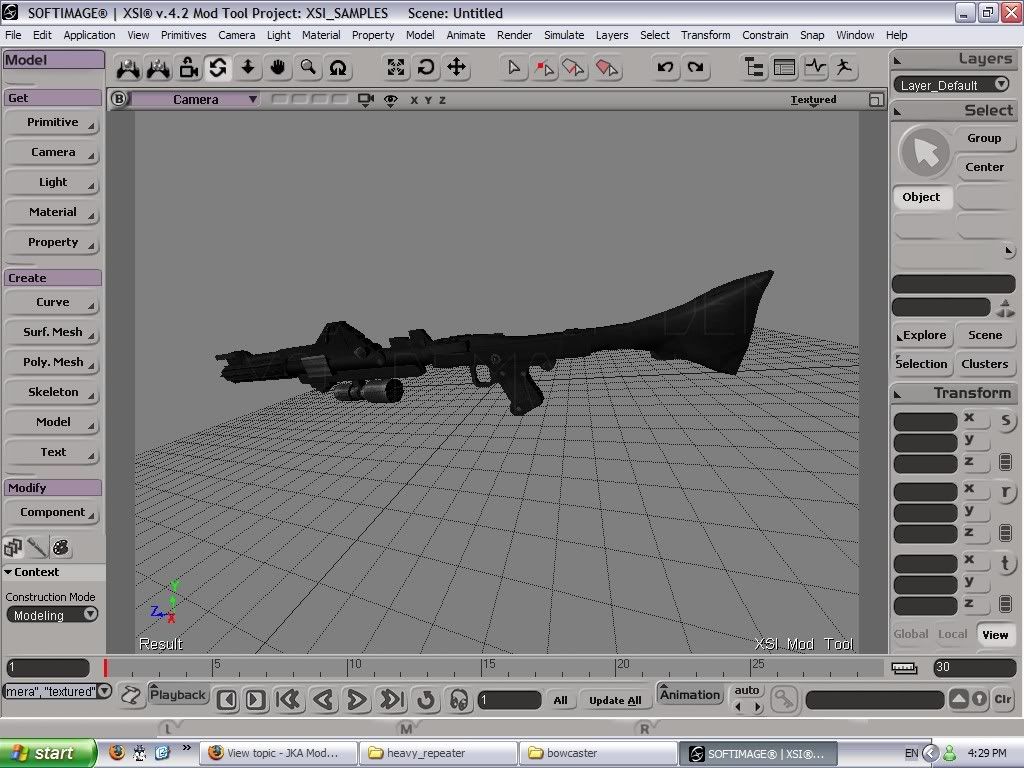Click the current frame field by All

pyautogui.click(x=509, y=700)
